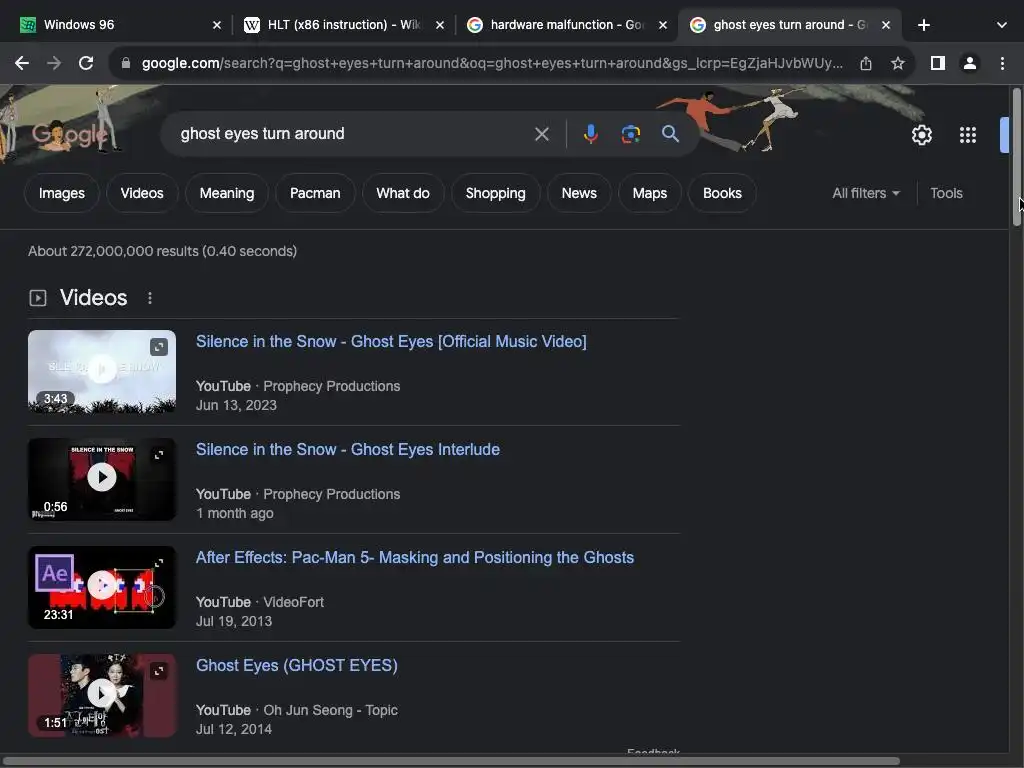Close the ghost eyes search tab

pyautogui.click(x=886, y=25)
